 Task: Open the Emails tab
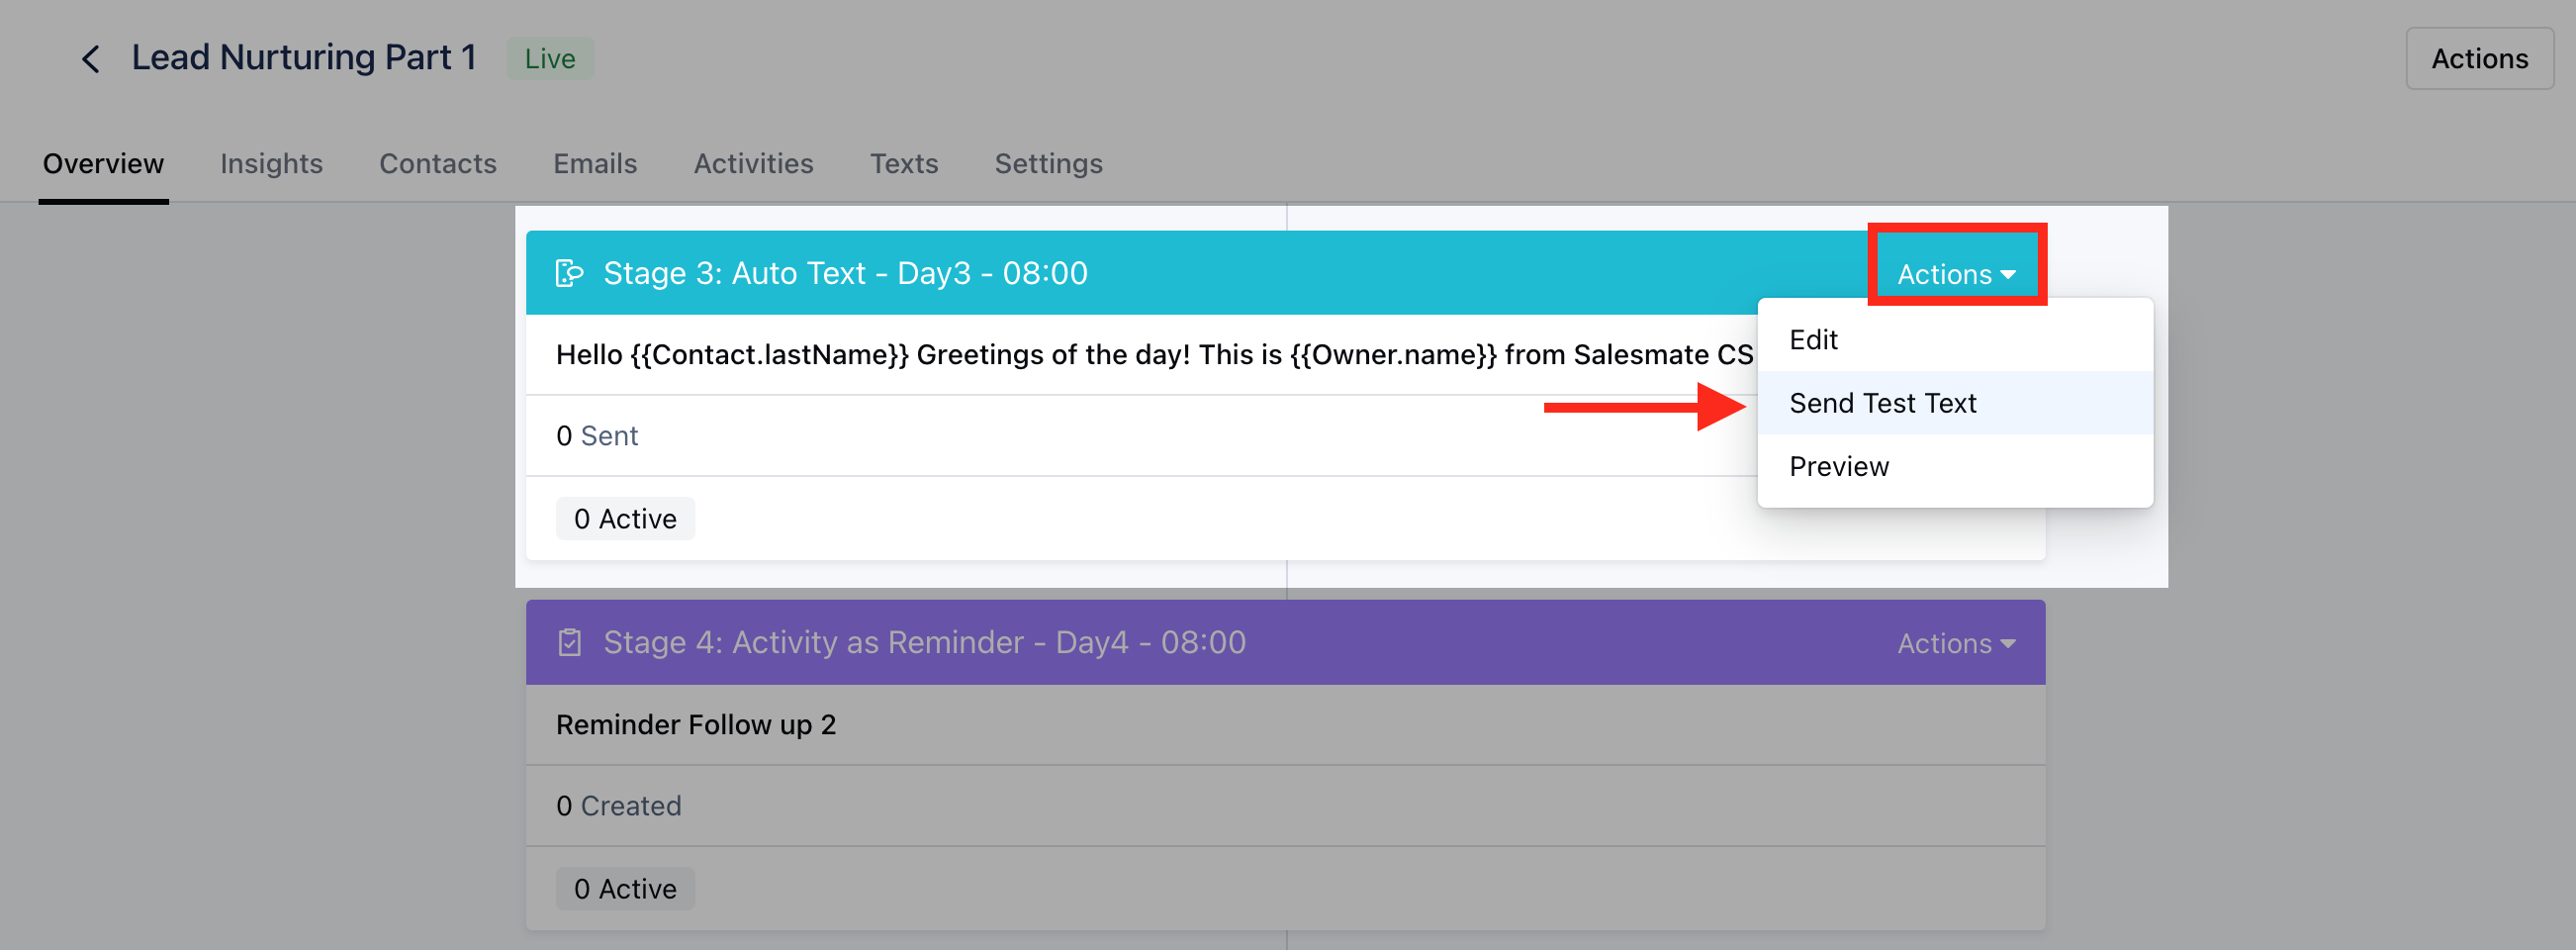[x=595, y=163]
